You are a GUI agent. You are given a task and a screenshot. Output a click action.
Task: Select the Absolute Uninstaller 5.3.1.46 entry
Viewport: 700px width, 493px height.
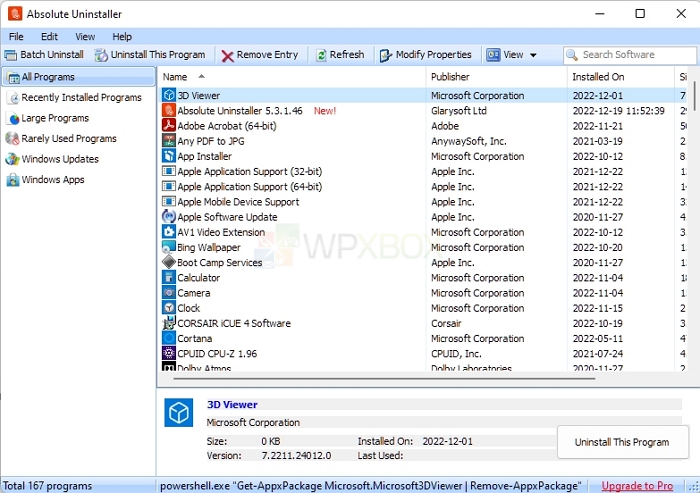click(x=240, y=111)
